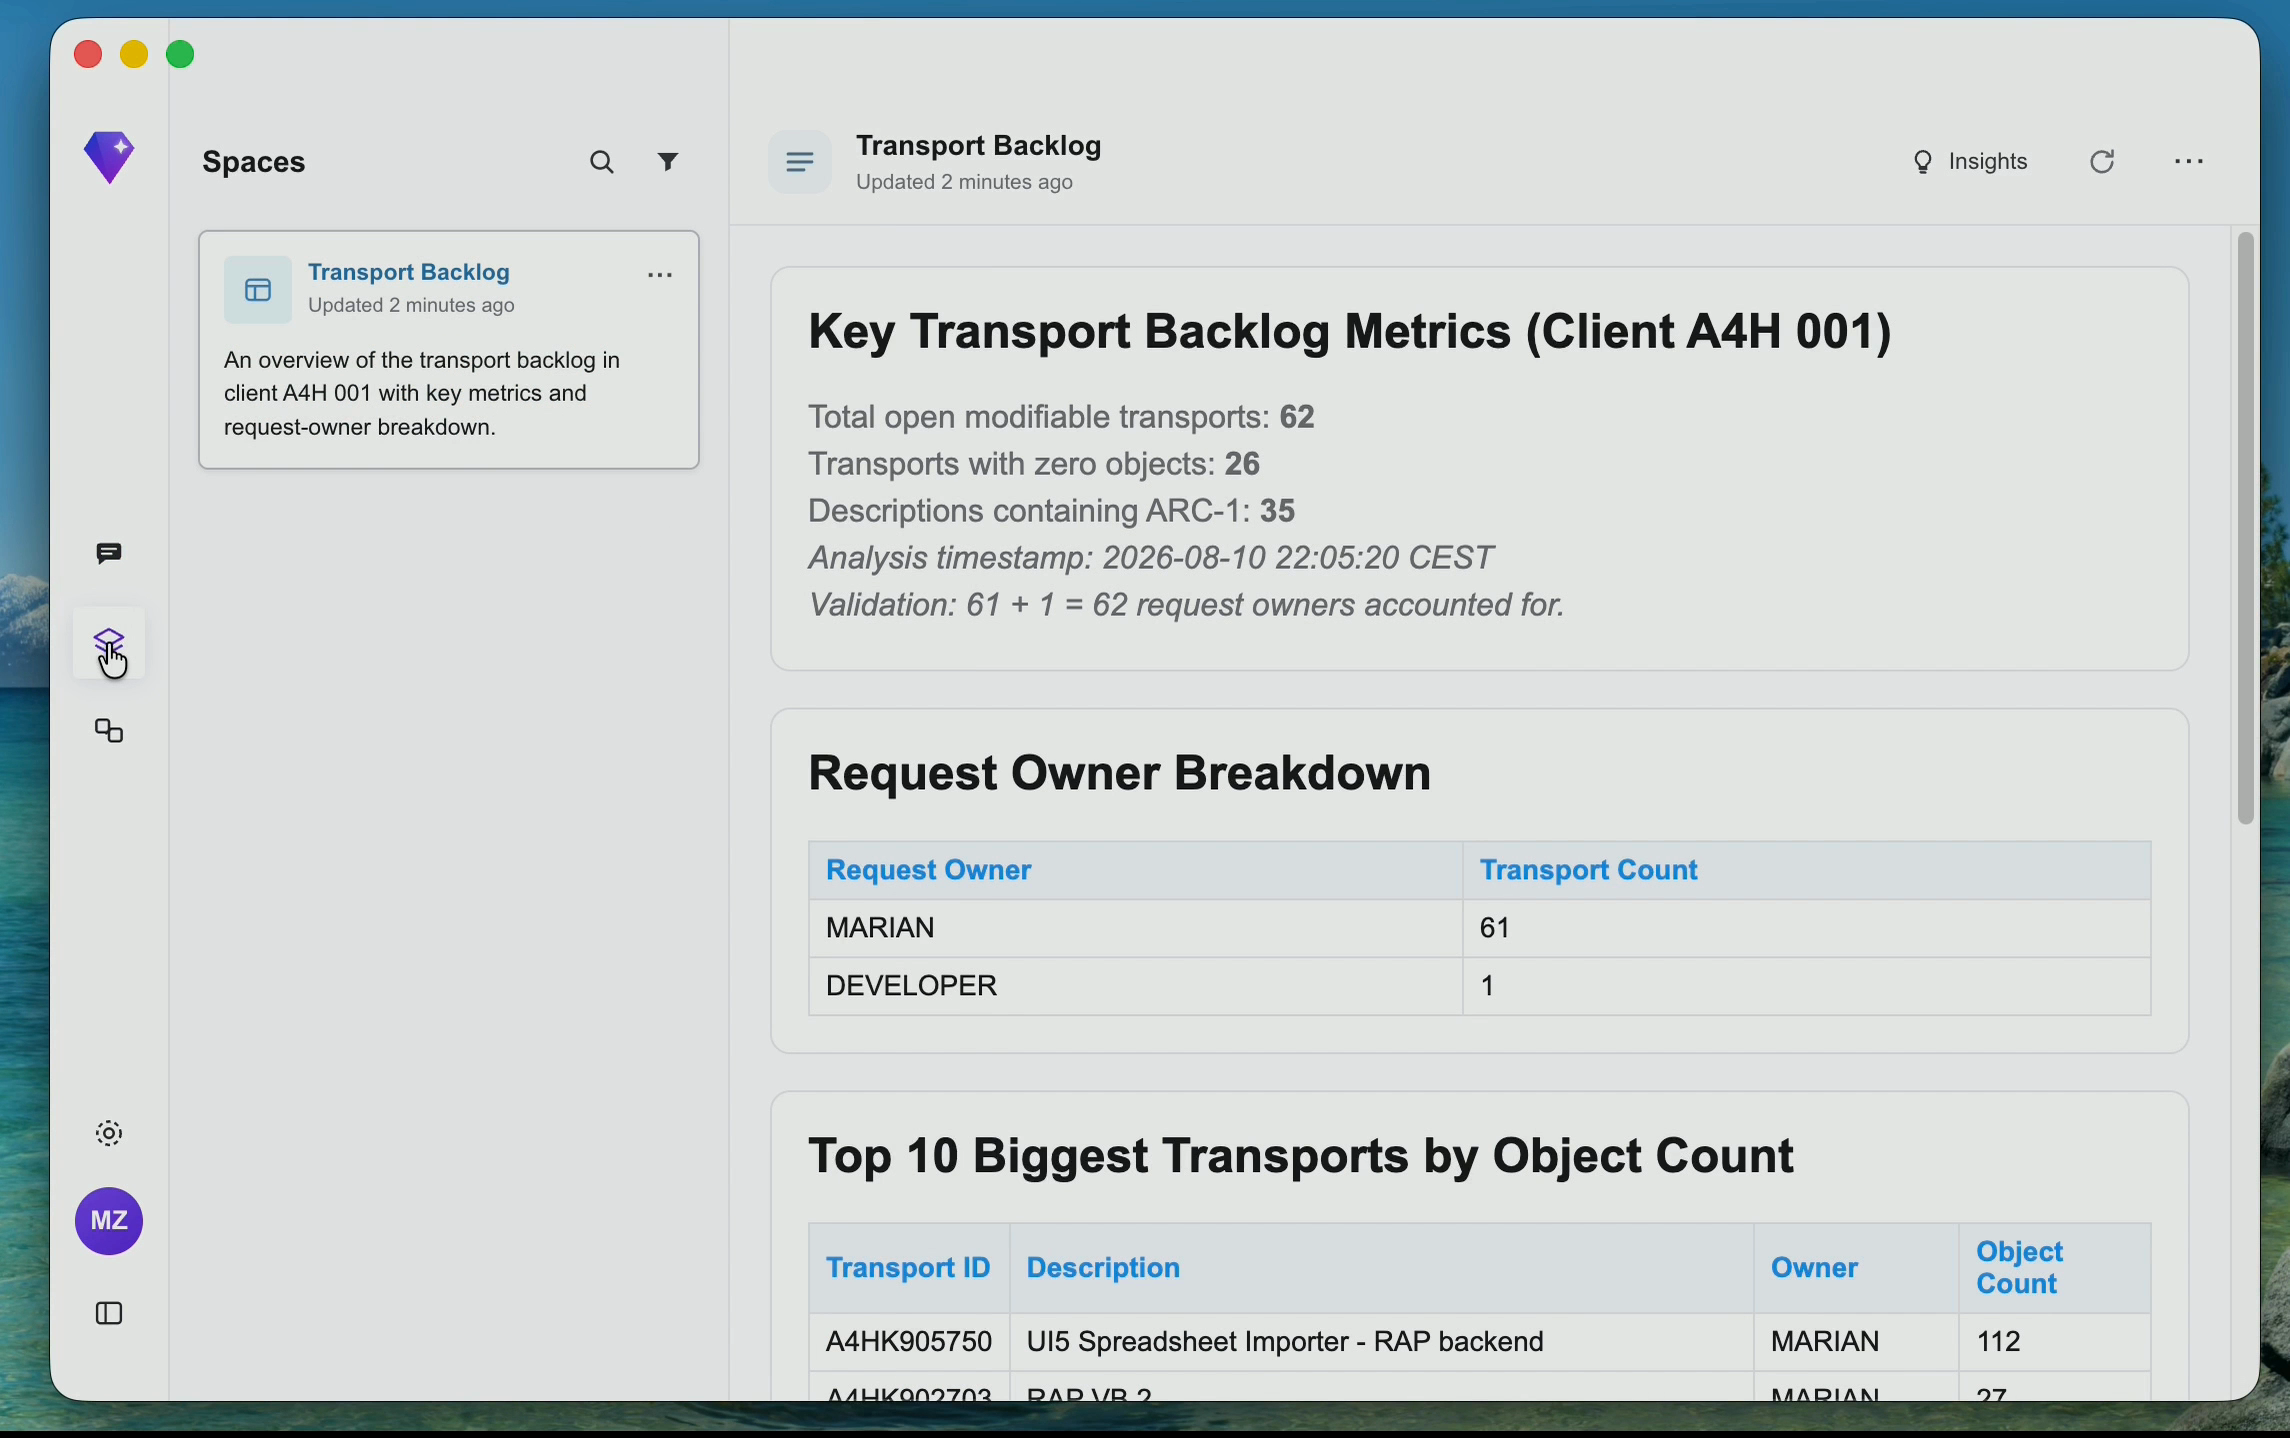Minimize the window with yellow button
The image size is (2290, 1438).
click(134, 54)
